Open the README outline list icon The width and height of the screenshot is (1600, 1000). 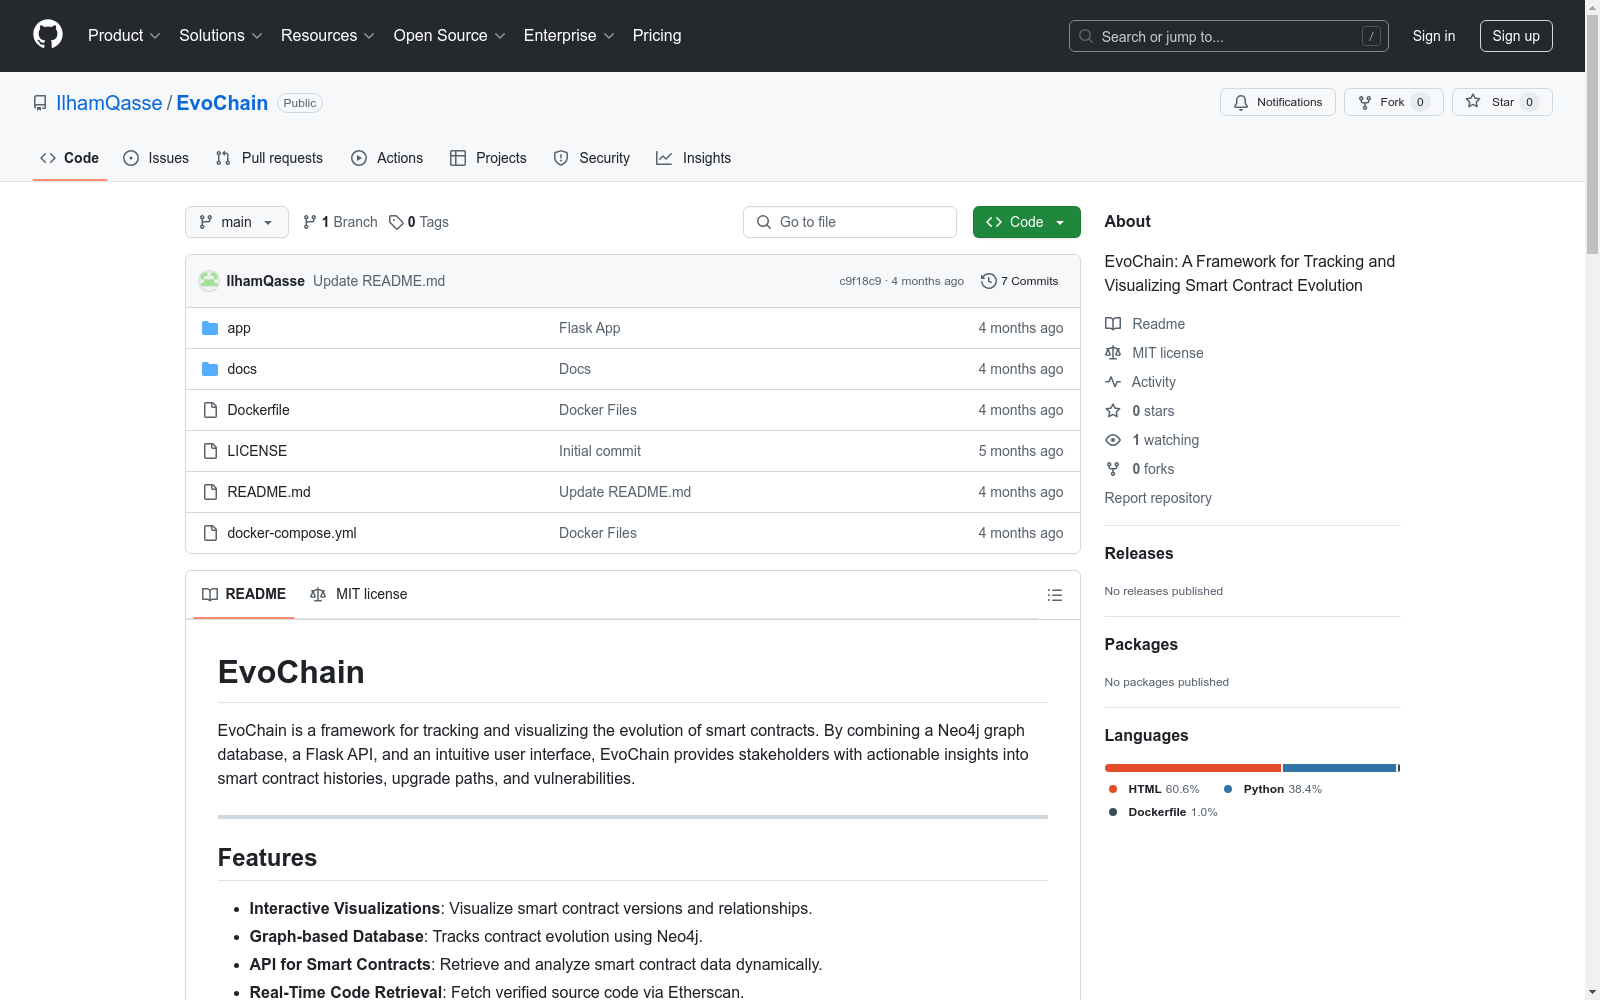(1055, 595)
